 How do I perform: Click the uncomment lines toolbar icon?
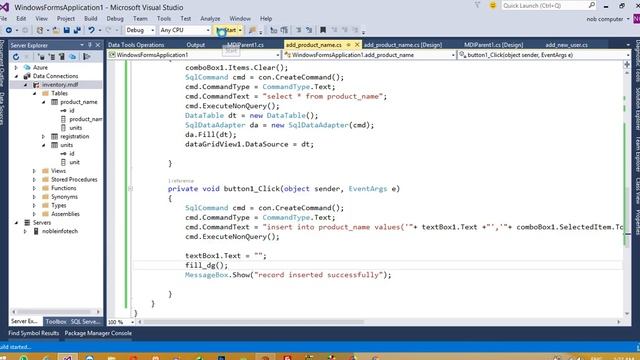point(309,30)
